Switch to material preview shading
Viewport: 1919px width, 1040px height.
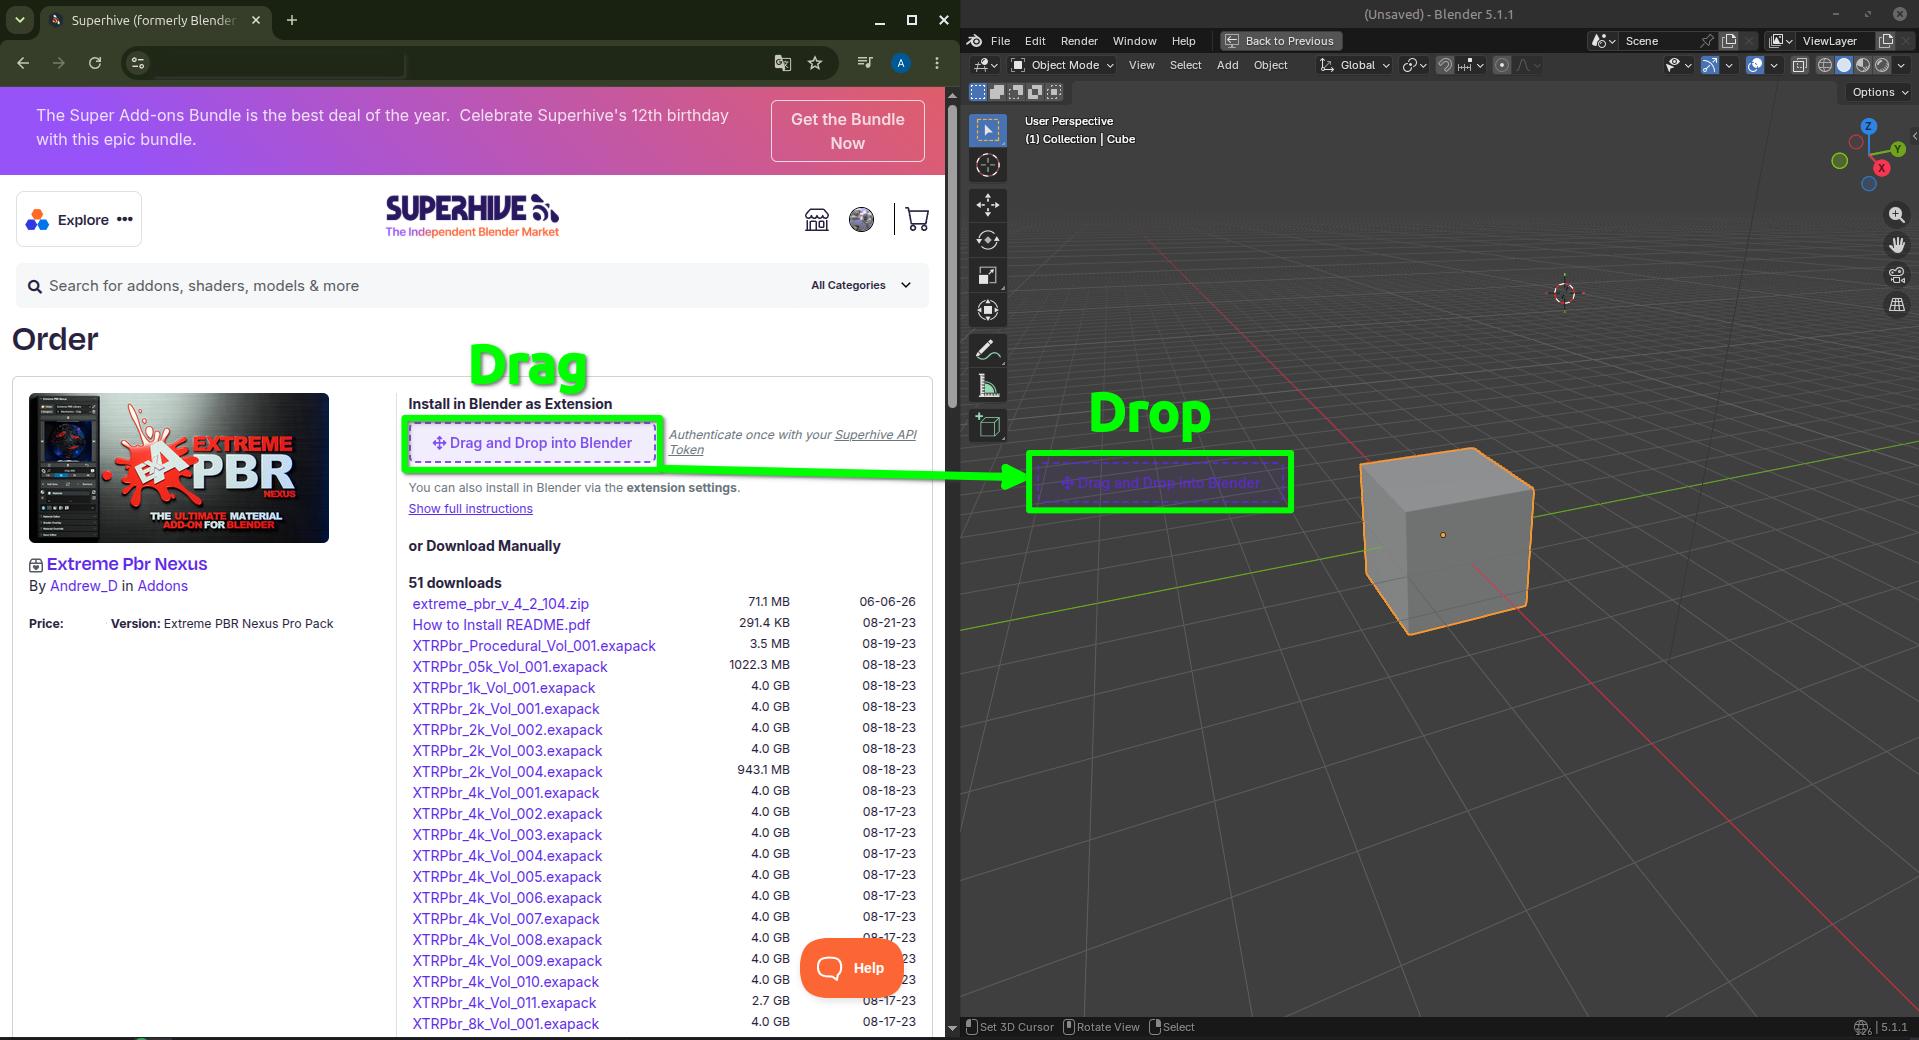1863,65
